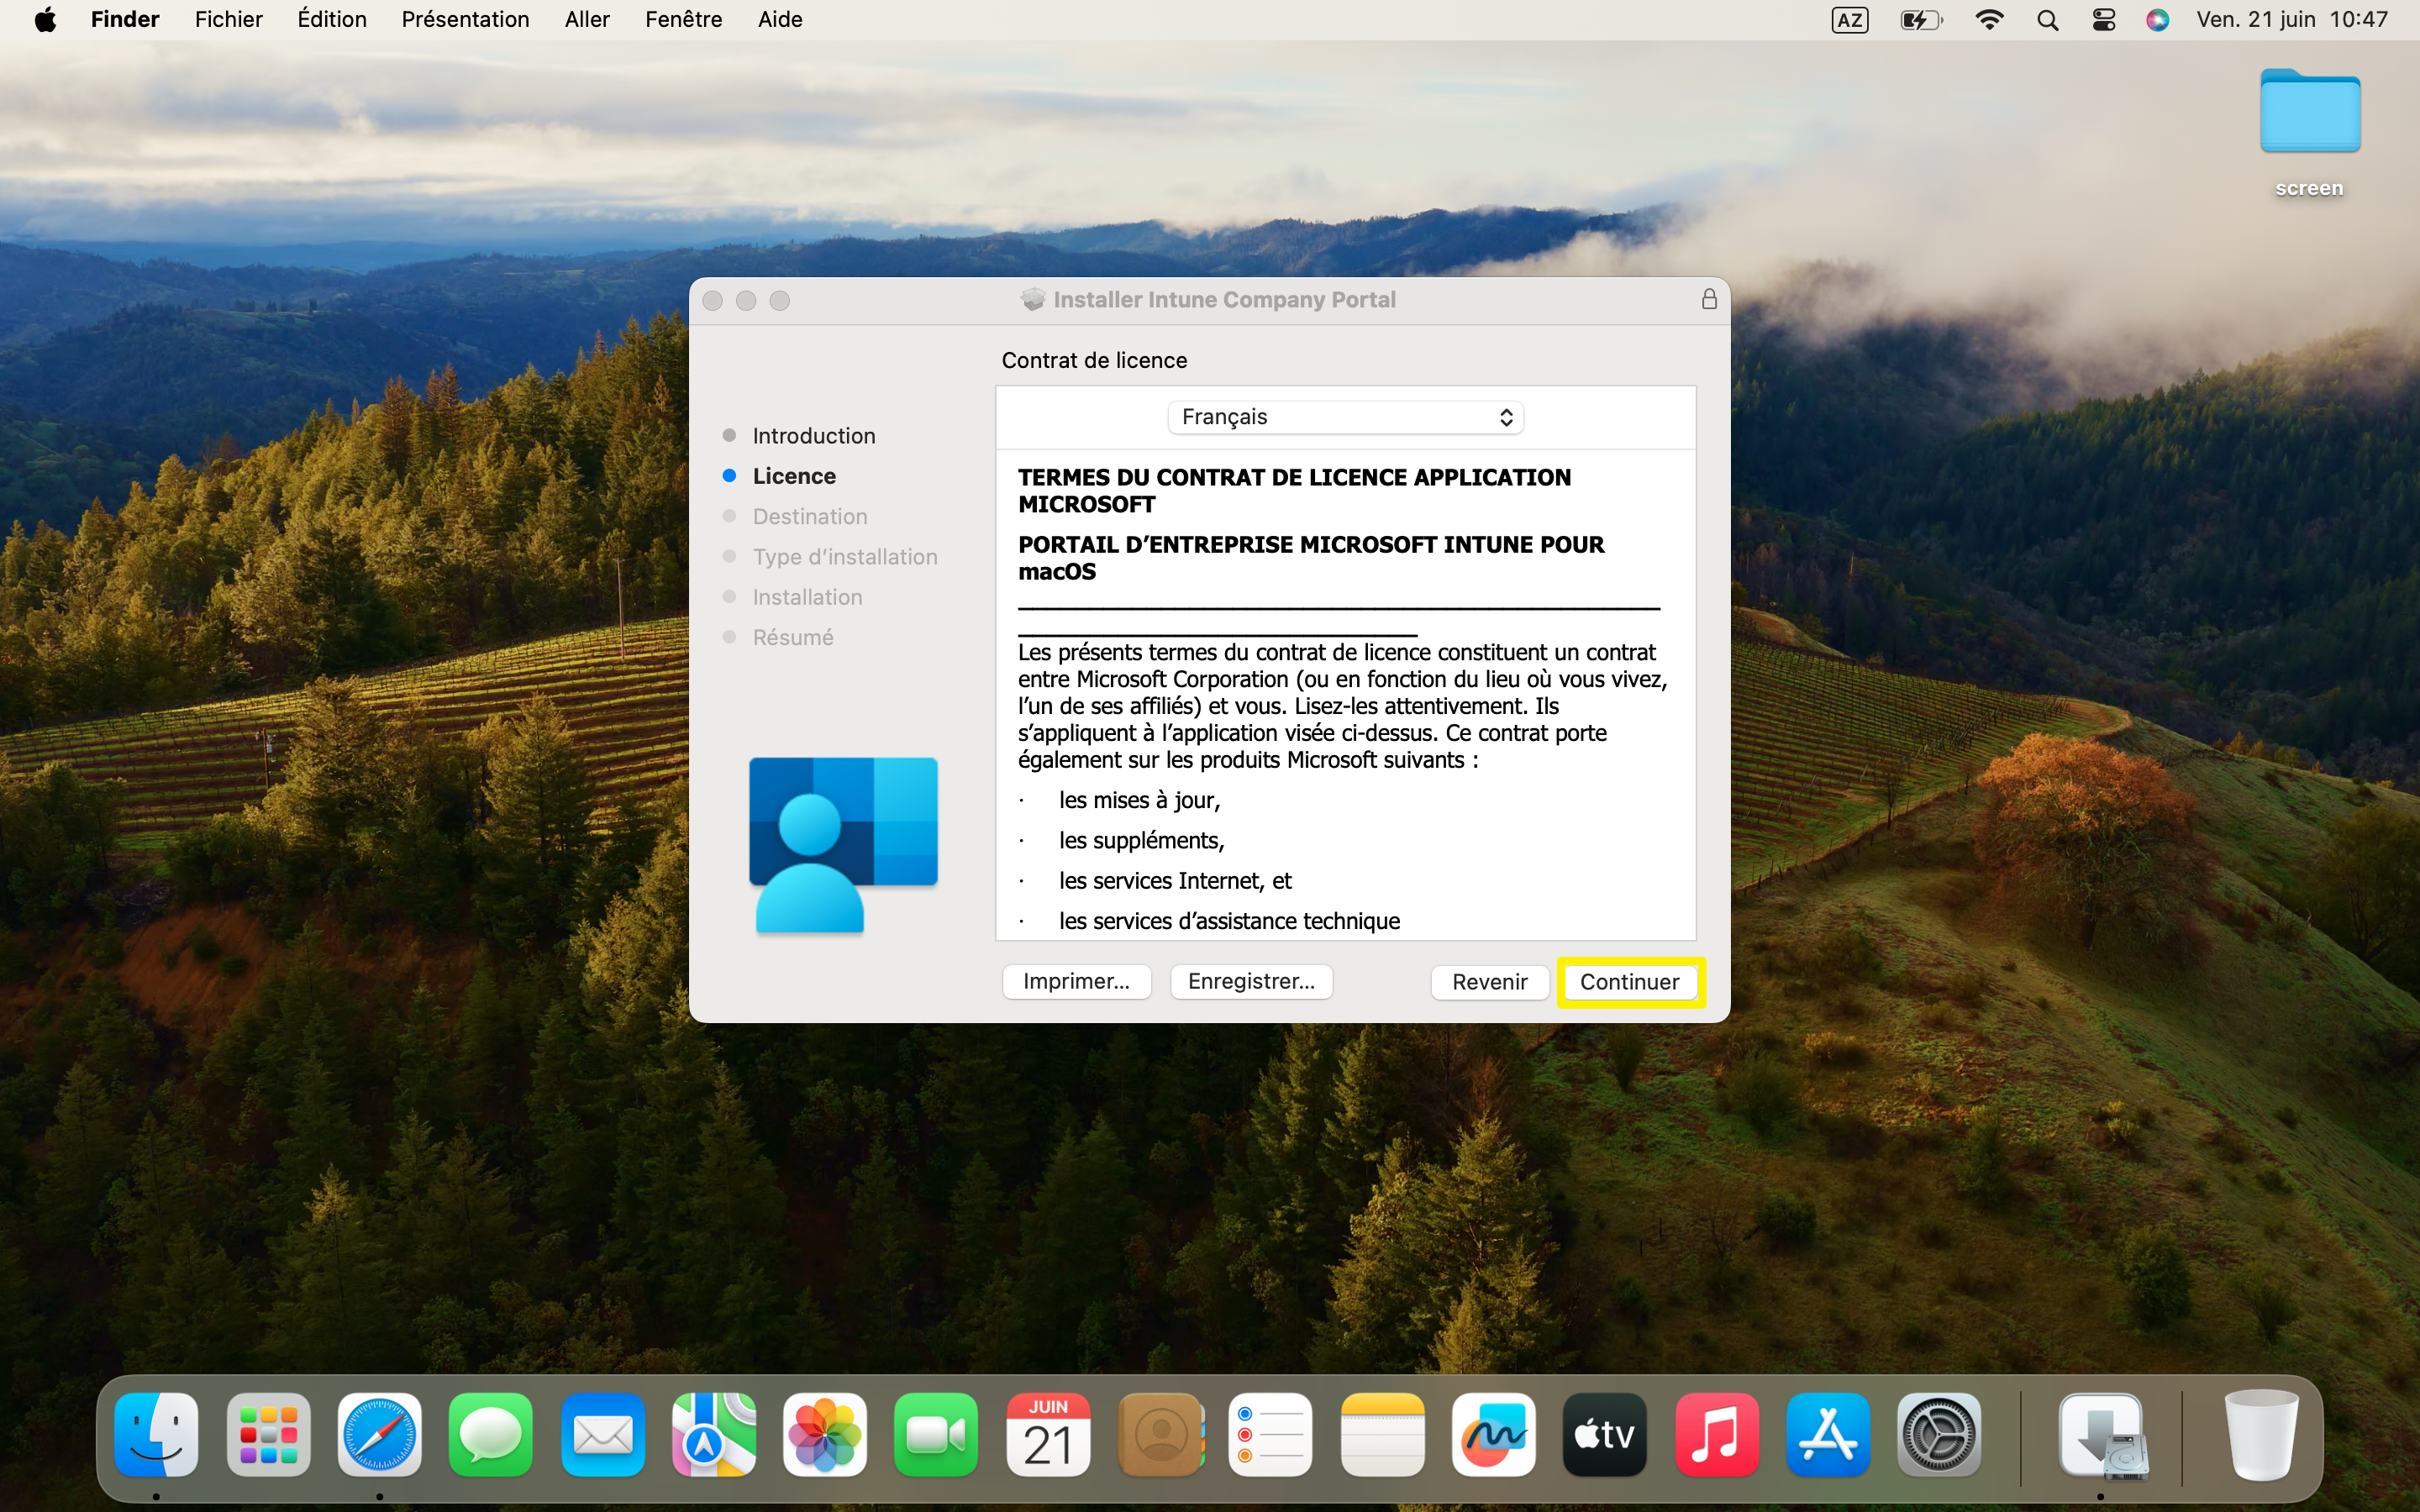This screenshot has height=1512, width=2420.
Task: Open Photos from the Dock
Action: [x=825, y=1435]
